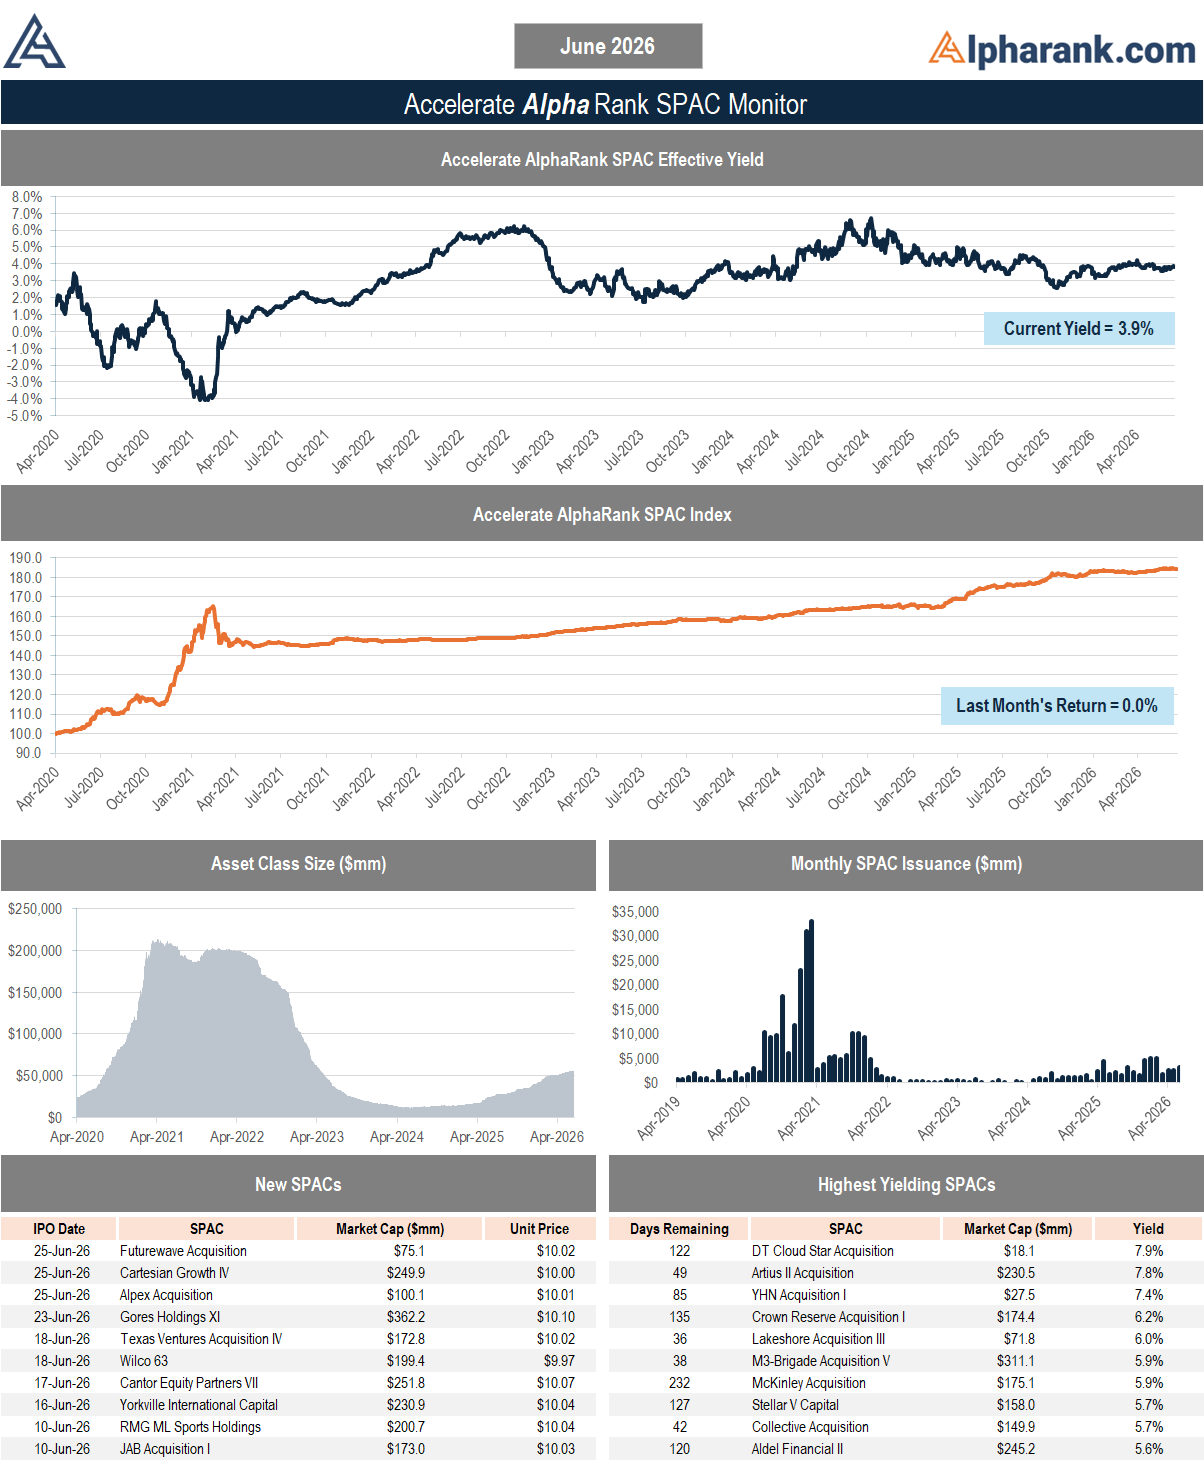The image size is (1204, 1460).
Task: Click the 232 days remaining value
Action: [680, 1383]
